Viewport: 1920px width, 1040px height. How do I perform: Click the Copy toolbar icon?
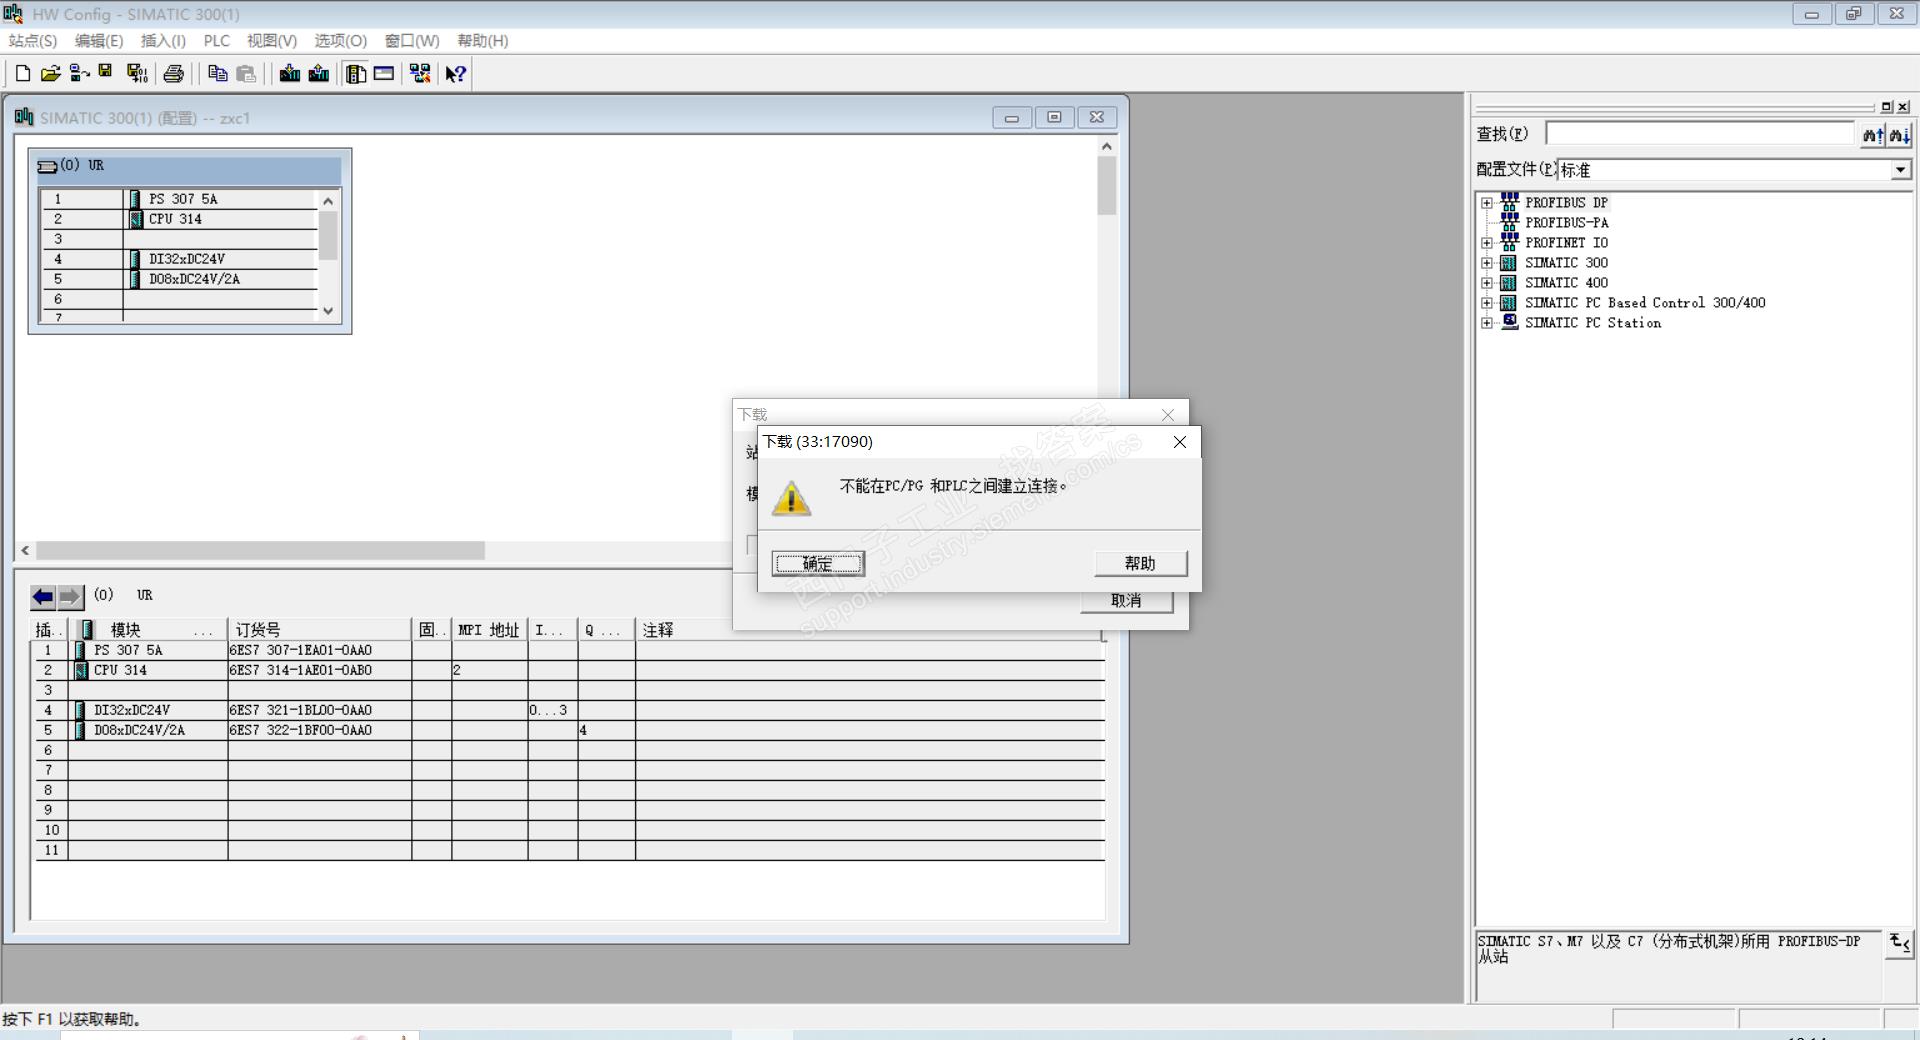(x=217, y=73)
